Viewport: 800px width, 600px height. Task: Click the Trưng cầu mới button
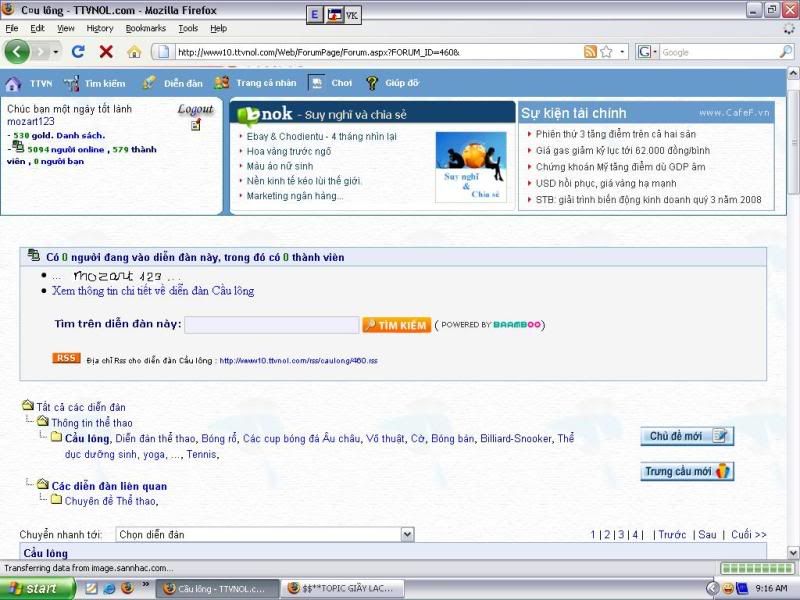[687, 471]
